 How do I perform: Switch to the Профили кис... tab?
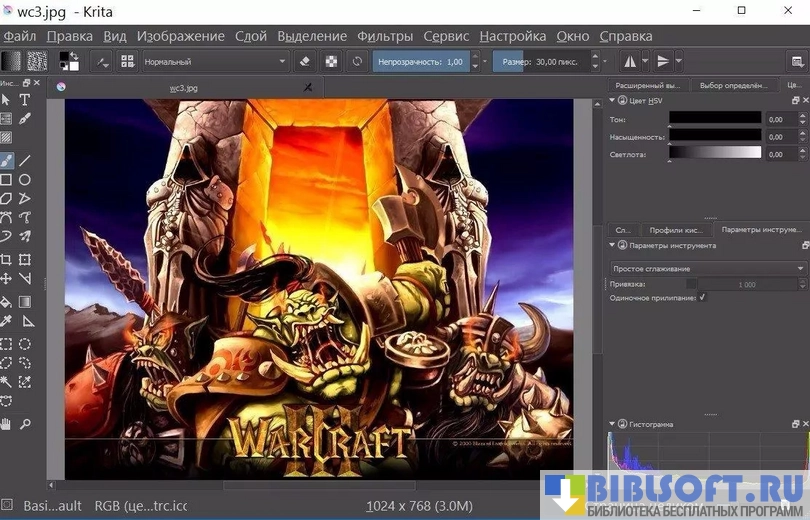[676, 229]
